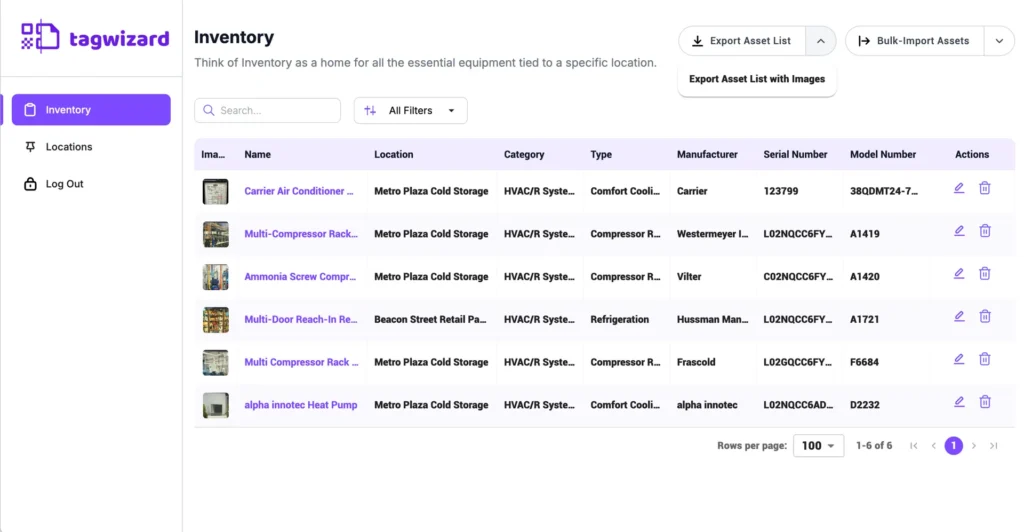This screenshot has height=532, width=1024.
Task: Click model number A1721 cell
Action: click(x=865, y=319)
